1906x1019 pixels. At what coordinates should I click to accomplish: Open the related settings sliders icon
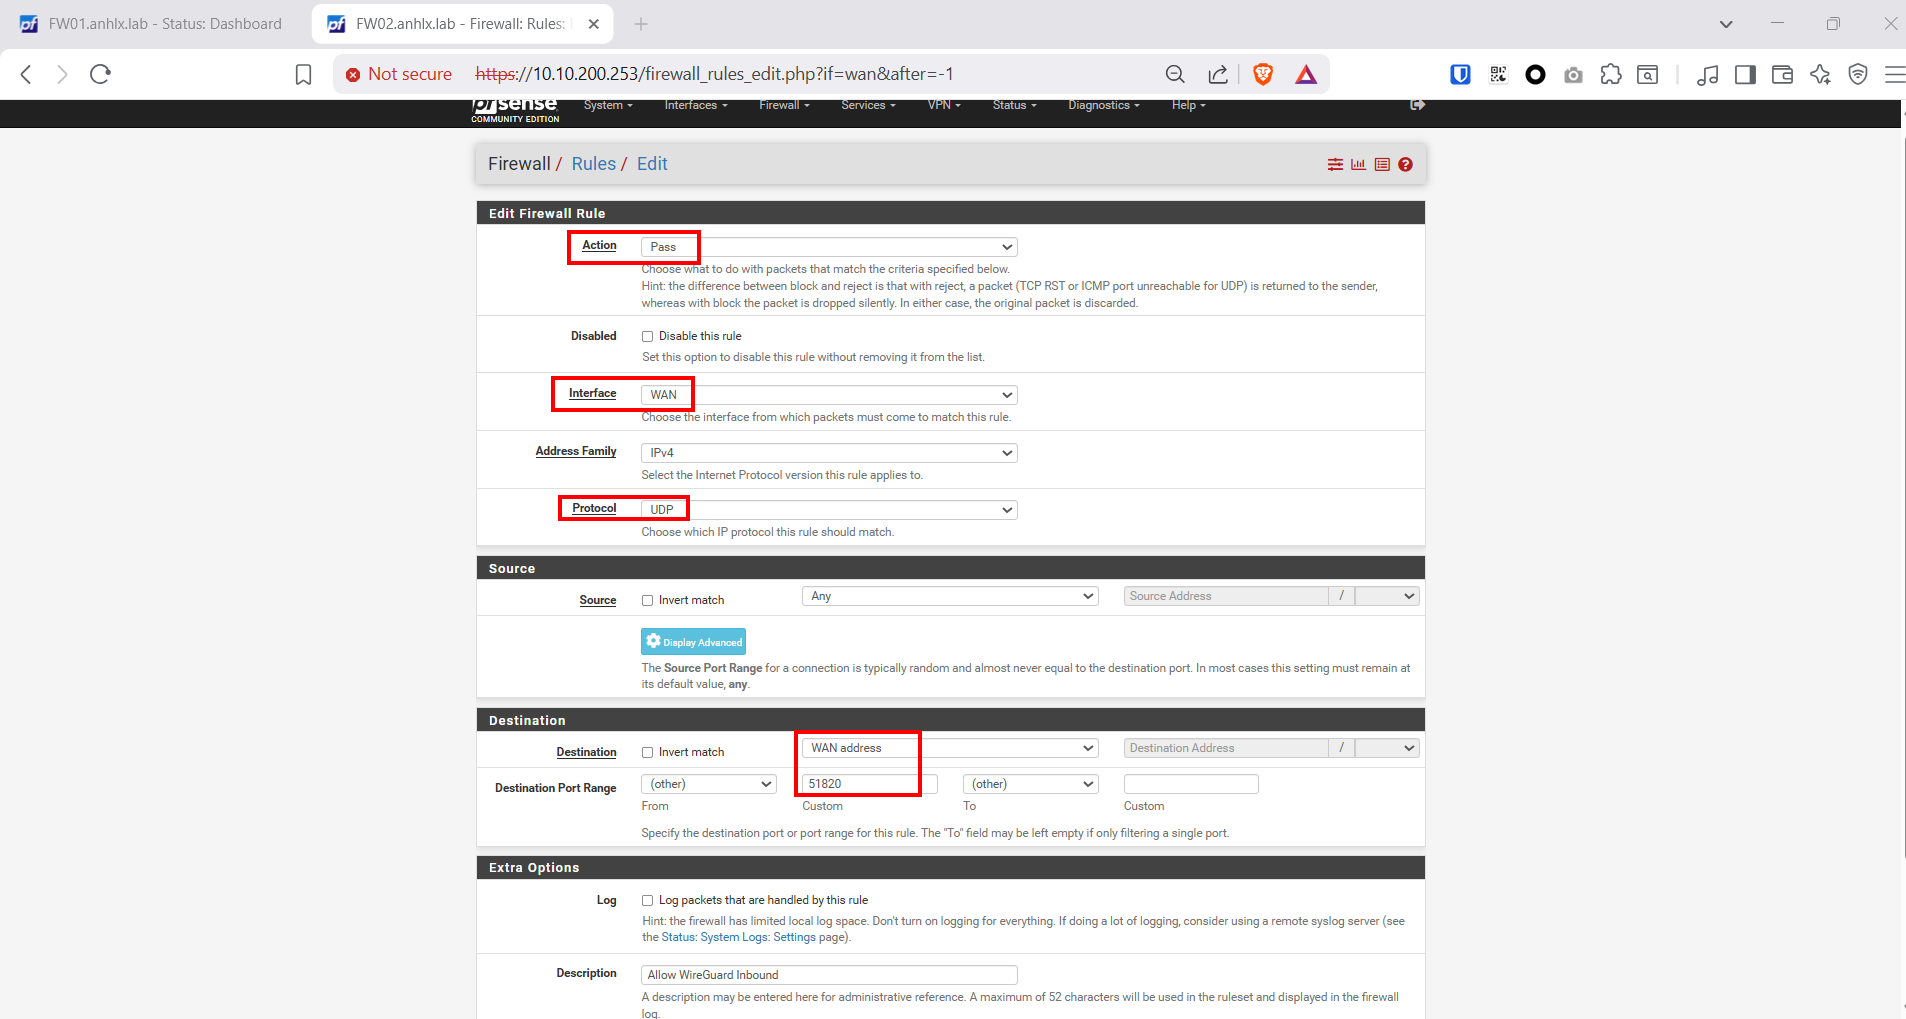point(1335,165)
